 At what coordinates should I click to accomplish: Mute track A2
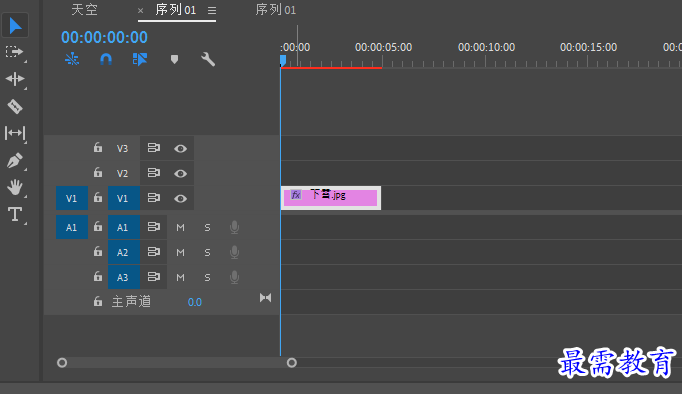point(181,253)
